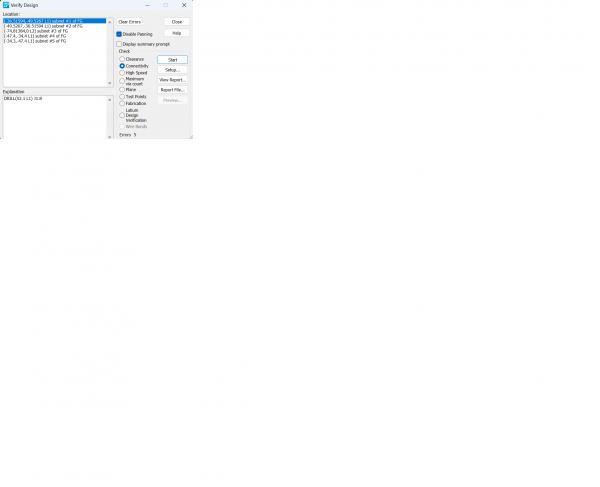The width and height of the screenshot is (600, 487).
Task: Close the Verify Design window with X
Action: pos(184,5)
